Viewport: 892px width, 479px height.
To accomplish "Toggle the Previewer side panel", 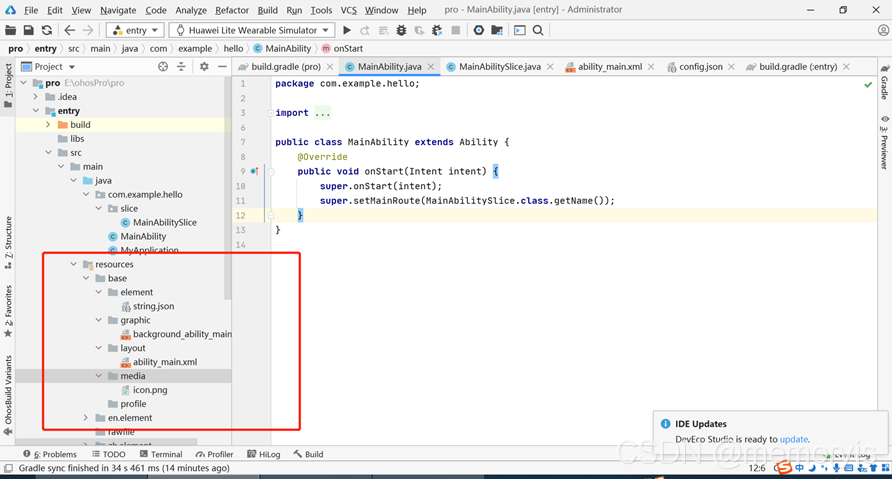I will pos(885,142).
